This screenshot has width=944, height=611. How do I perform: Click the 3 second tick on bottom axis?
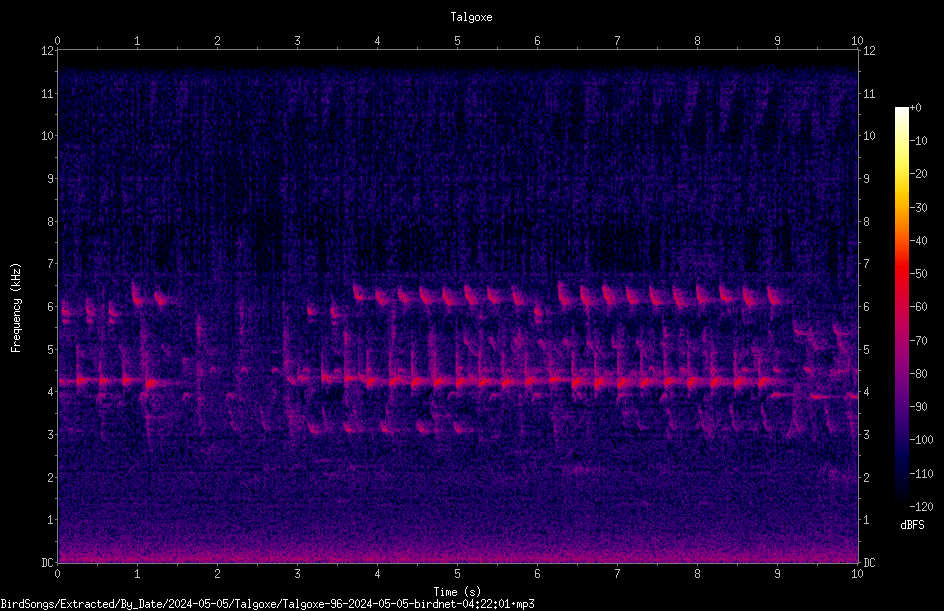(x=297, y=574)
